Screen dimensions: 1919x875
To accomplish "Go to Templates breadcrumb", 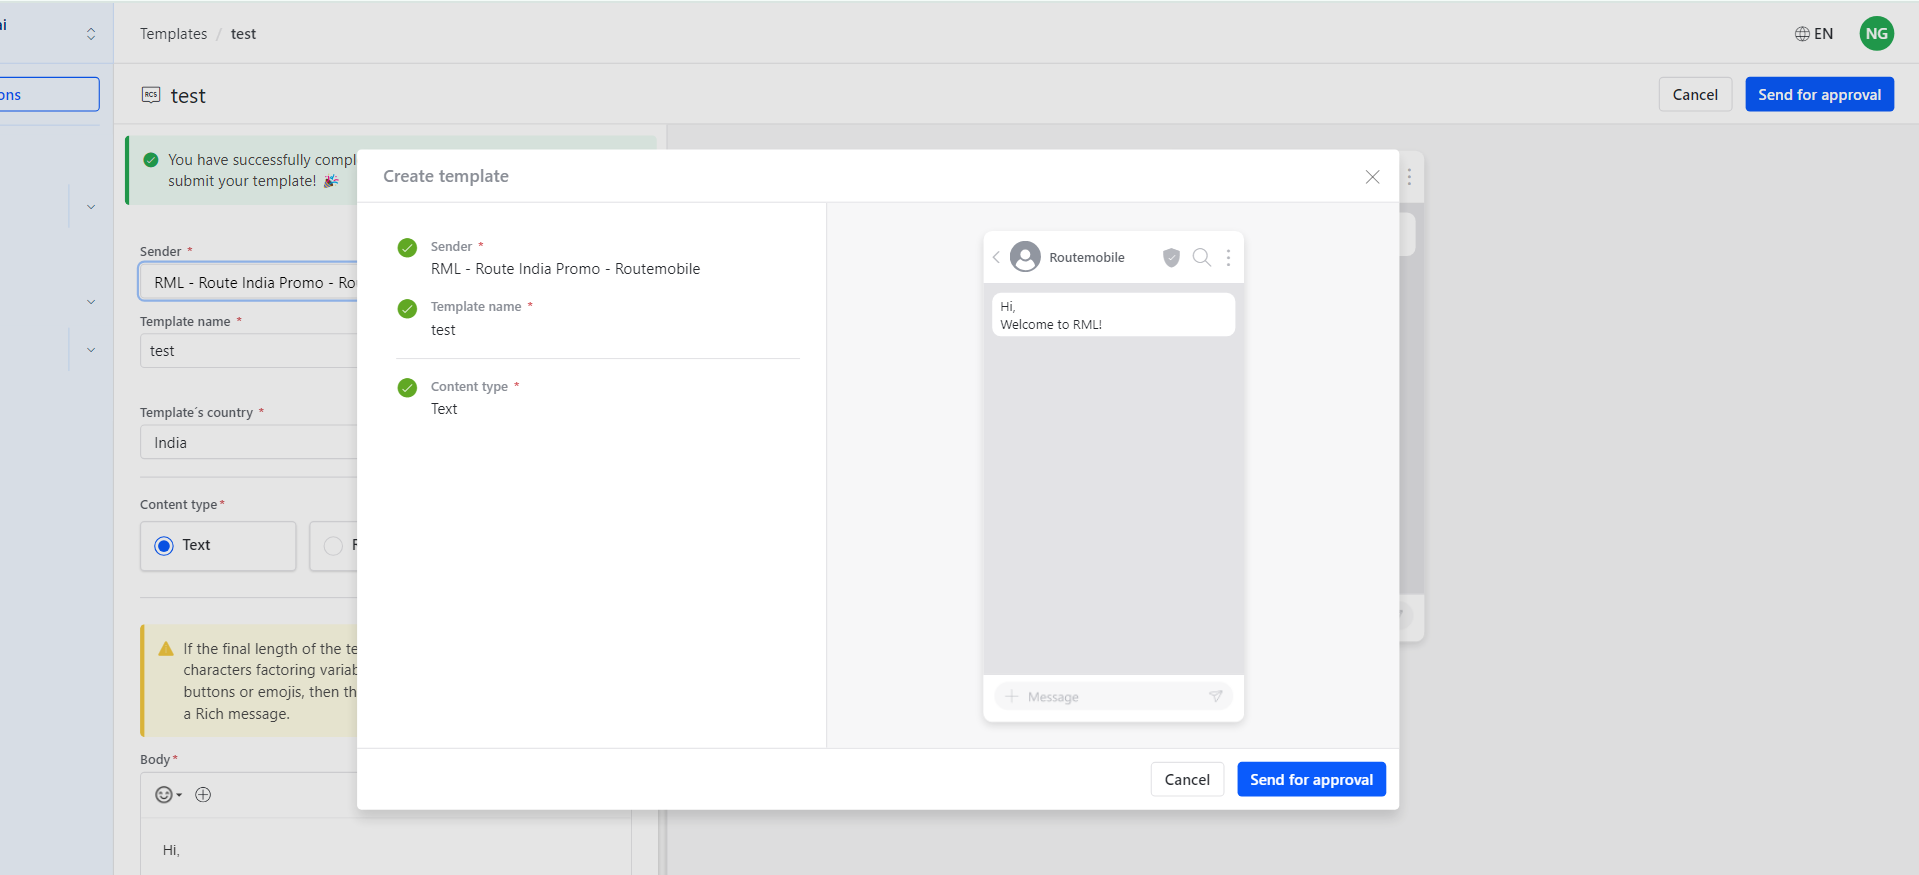I will click(x=173, y=33).
